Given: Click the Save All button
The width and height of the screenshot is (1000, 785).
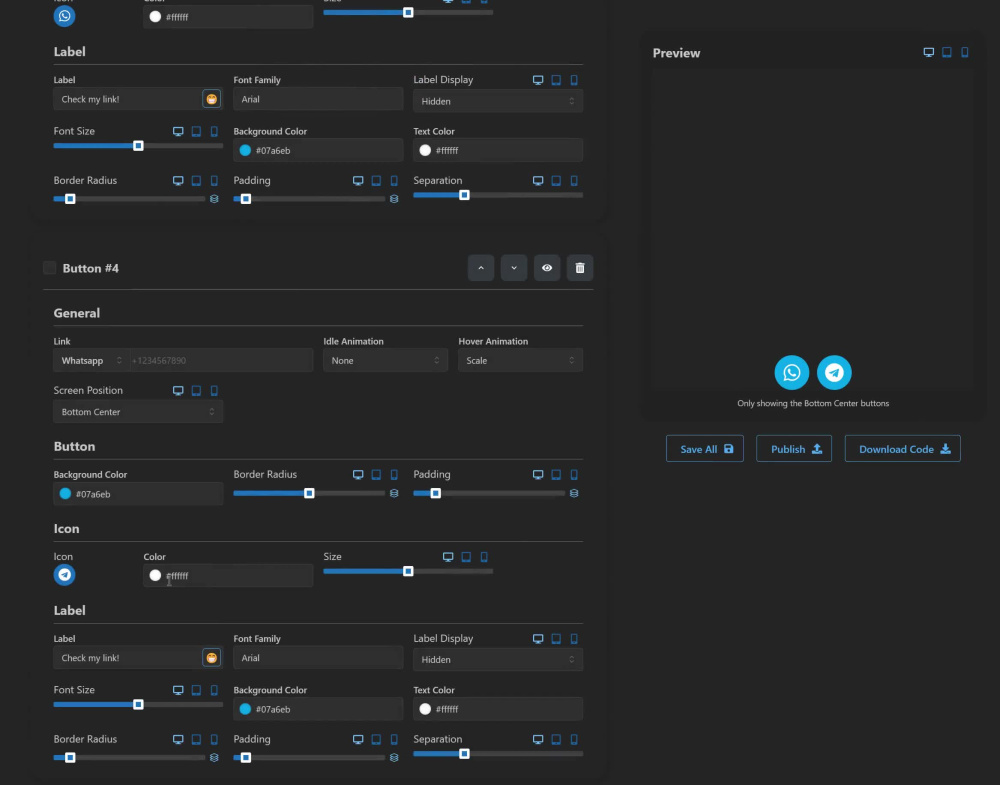Looking at the screenshot, I should coord(705,449).
